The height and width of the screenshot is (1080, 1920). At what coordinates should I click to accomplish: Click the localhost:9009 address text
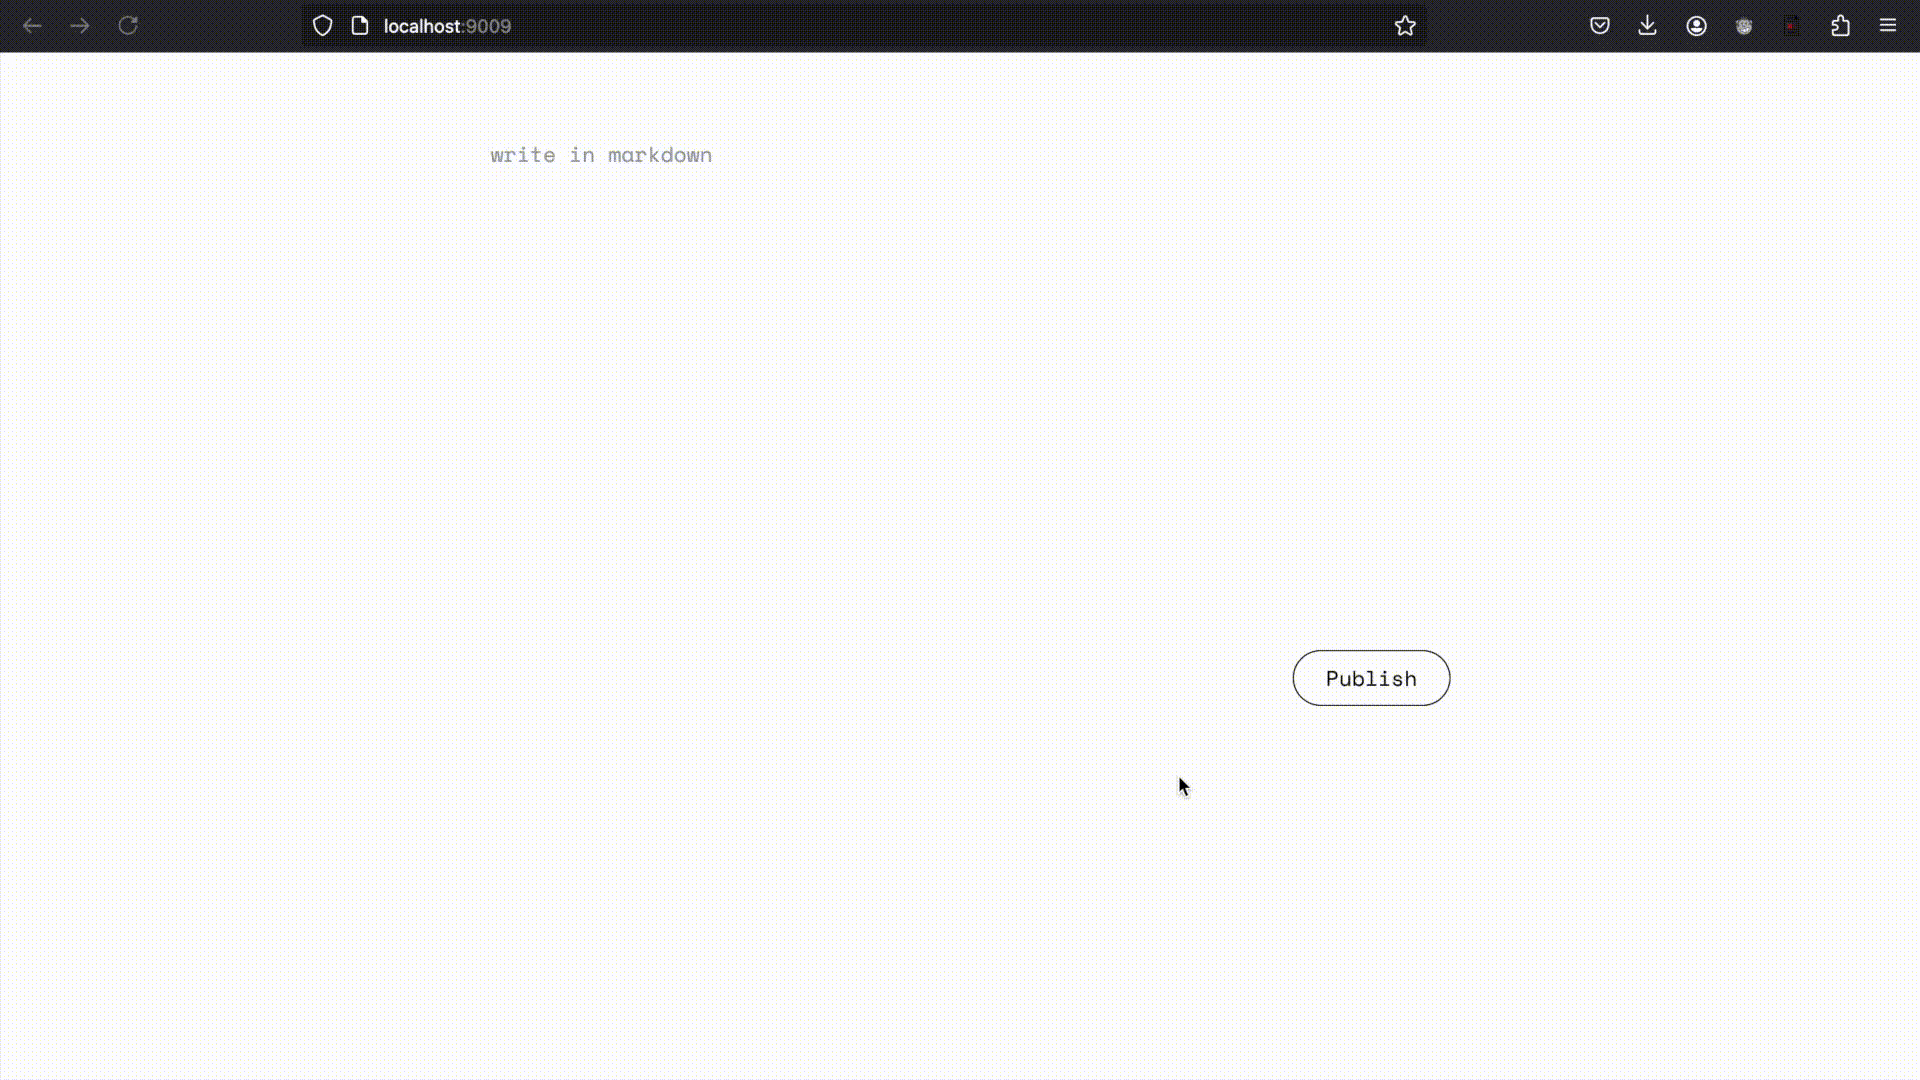tap(447, 26)
